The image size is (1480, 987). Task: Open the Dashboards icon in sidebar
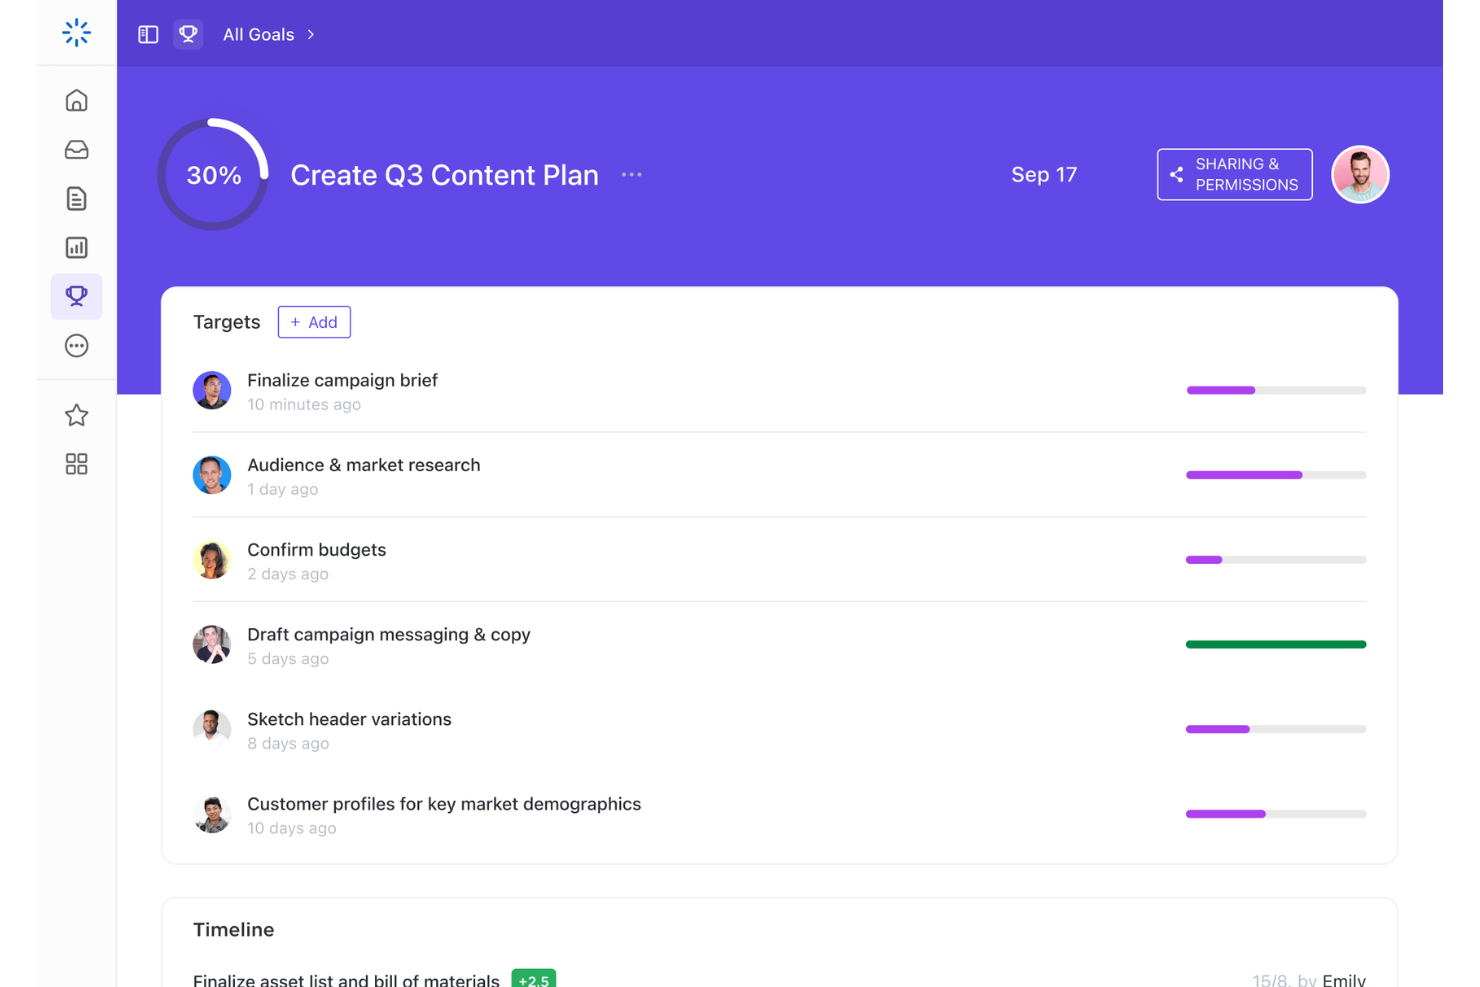[x=76, y=247]
